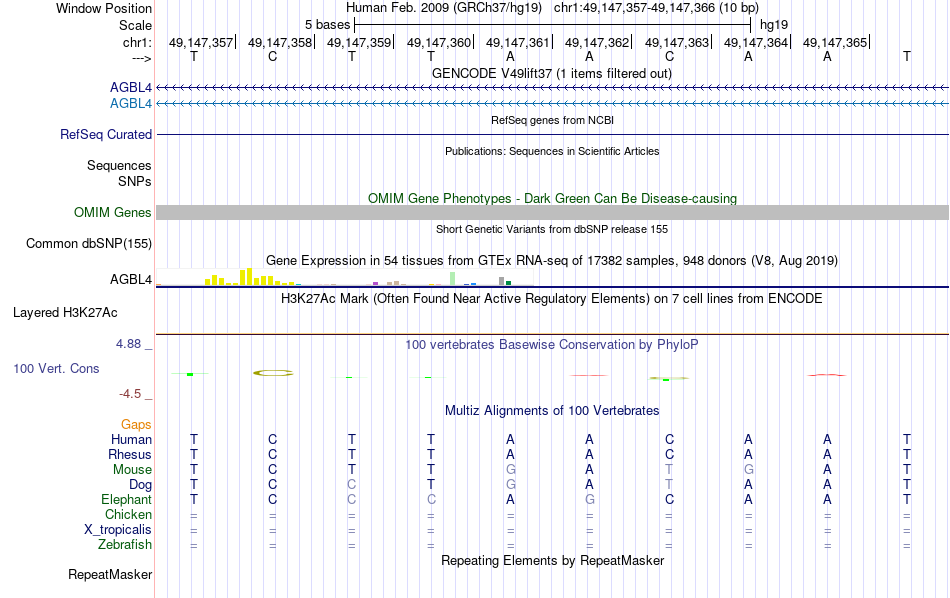Click the olive PhyloP conservation ellipse marker
This screenshot has height=598, width=950.
(273, 373)
